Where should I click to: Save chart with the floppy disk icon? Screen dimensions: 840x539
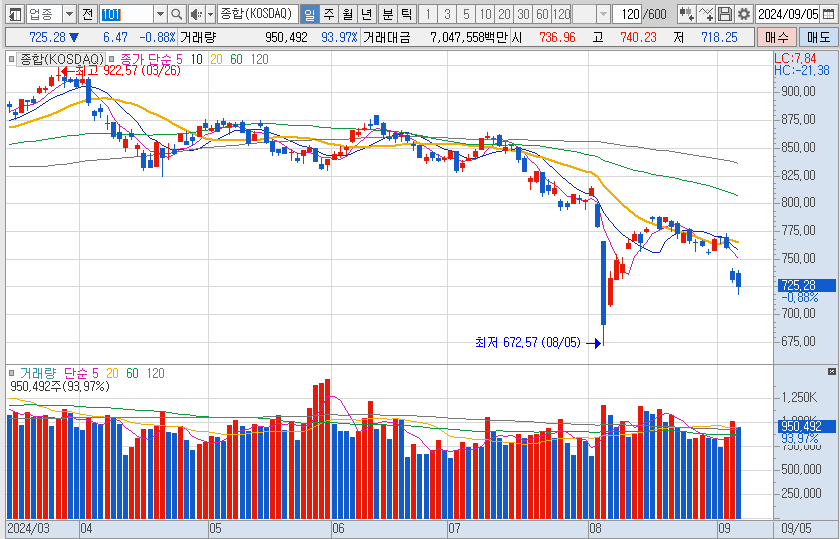725,14
